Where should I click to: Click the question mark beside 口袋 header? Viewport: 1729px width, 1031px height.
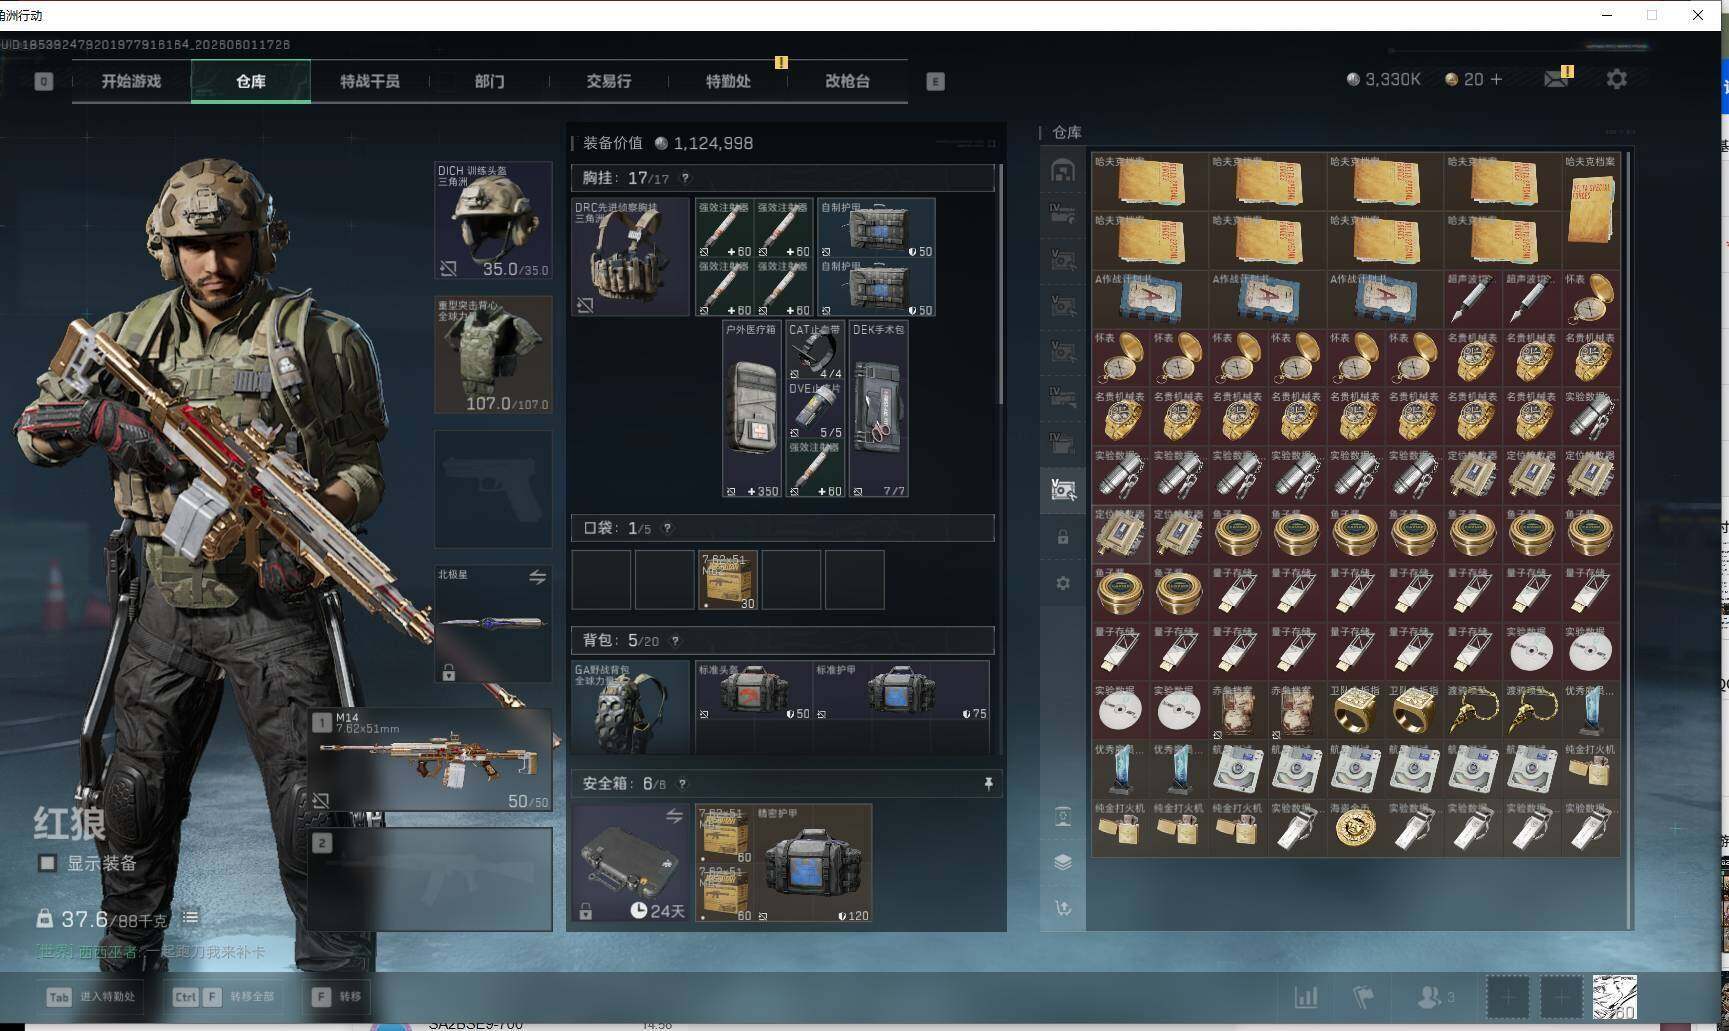pyautogui.click(x=667, y=528)
